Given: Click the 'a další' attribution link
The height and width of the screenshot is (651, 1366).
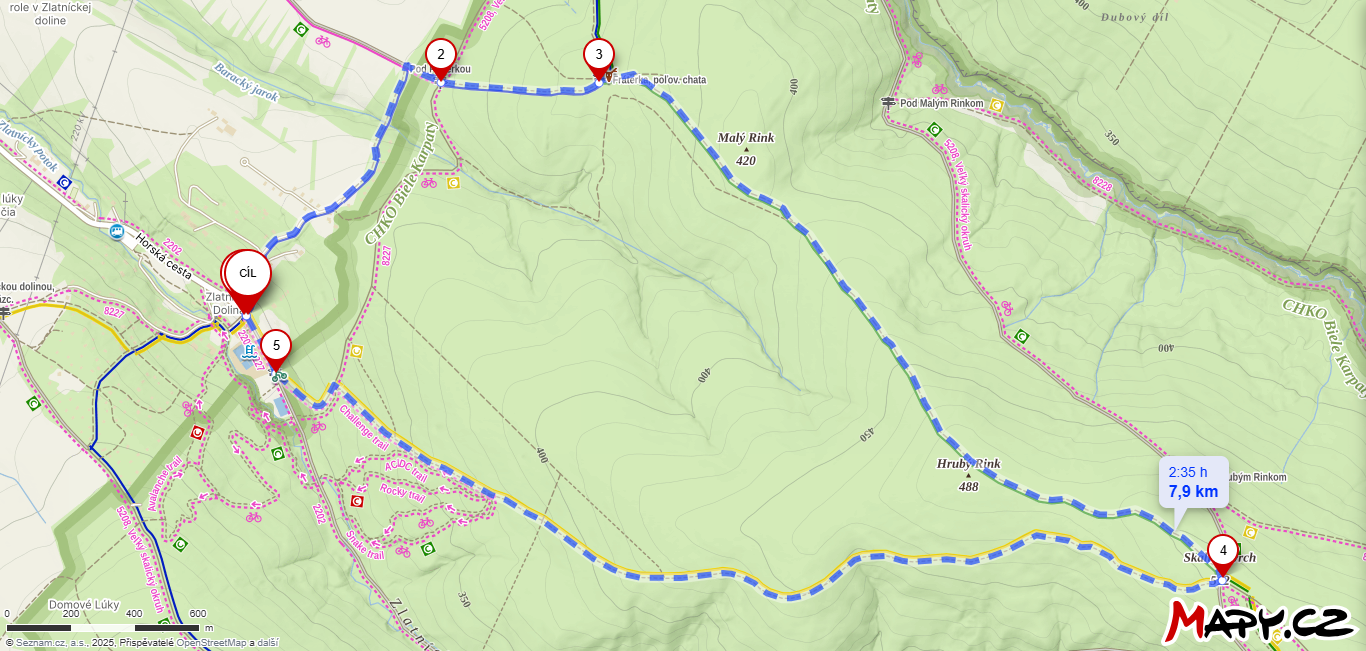Looking at the screenshot, I should 265,643.
